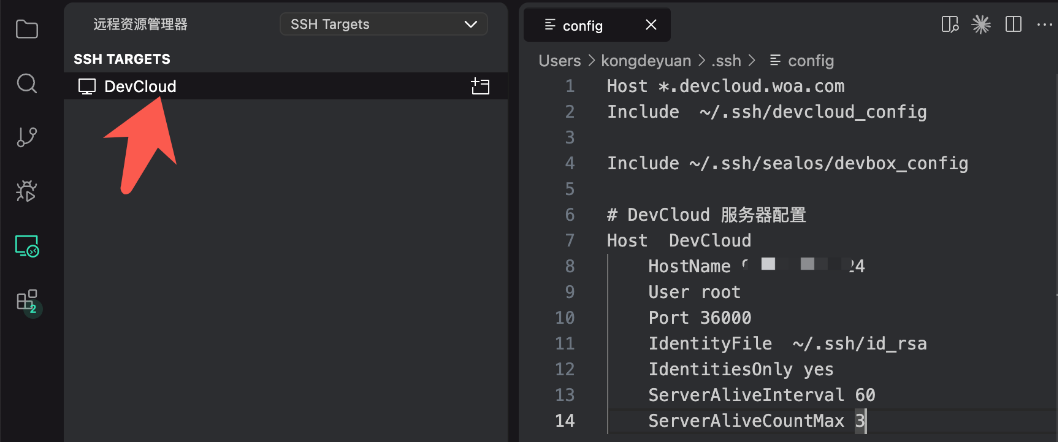
Task: Click the starburst AI assistant icon
Action: tap(981, 24)
